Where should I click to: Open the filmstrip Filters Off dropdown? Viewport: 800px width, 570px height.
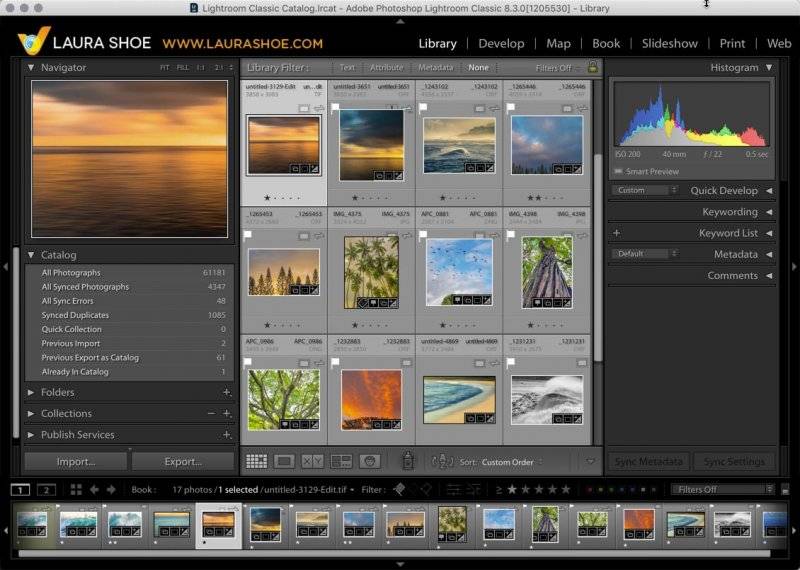coord(722,490)
